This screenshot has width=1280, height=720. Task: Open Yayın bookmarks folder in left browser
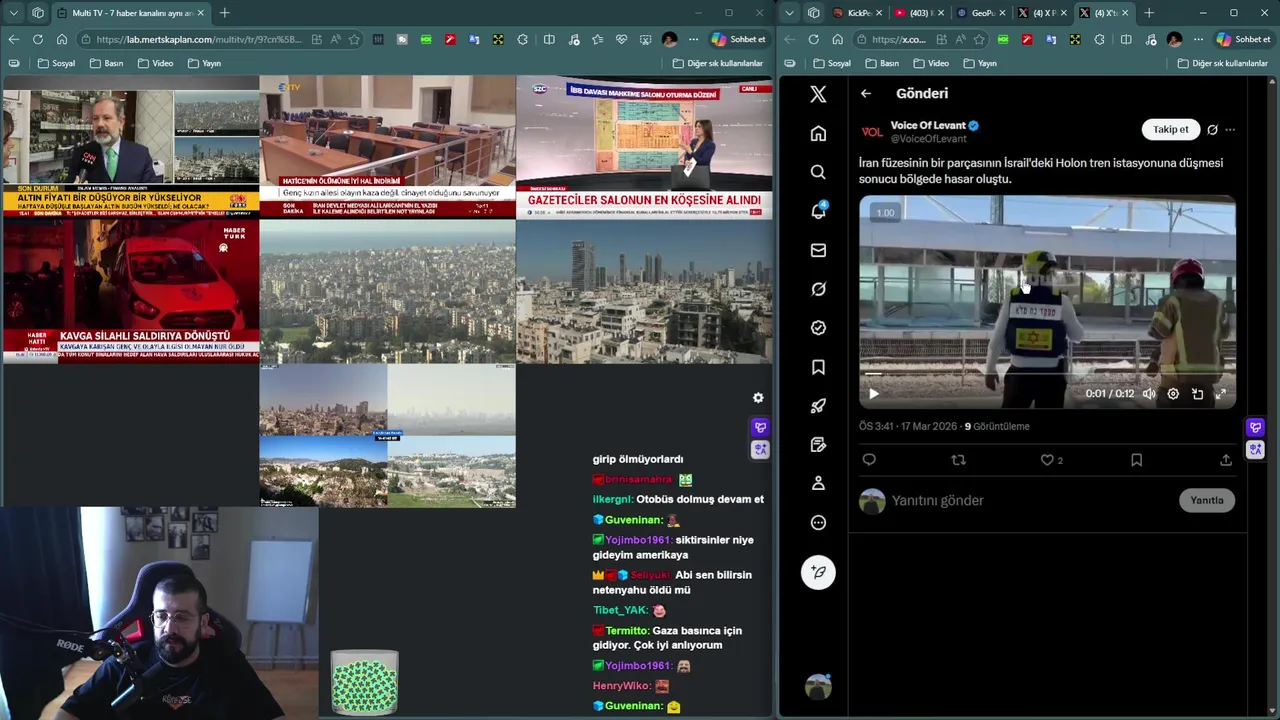click(203, 63)
